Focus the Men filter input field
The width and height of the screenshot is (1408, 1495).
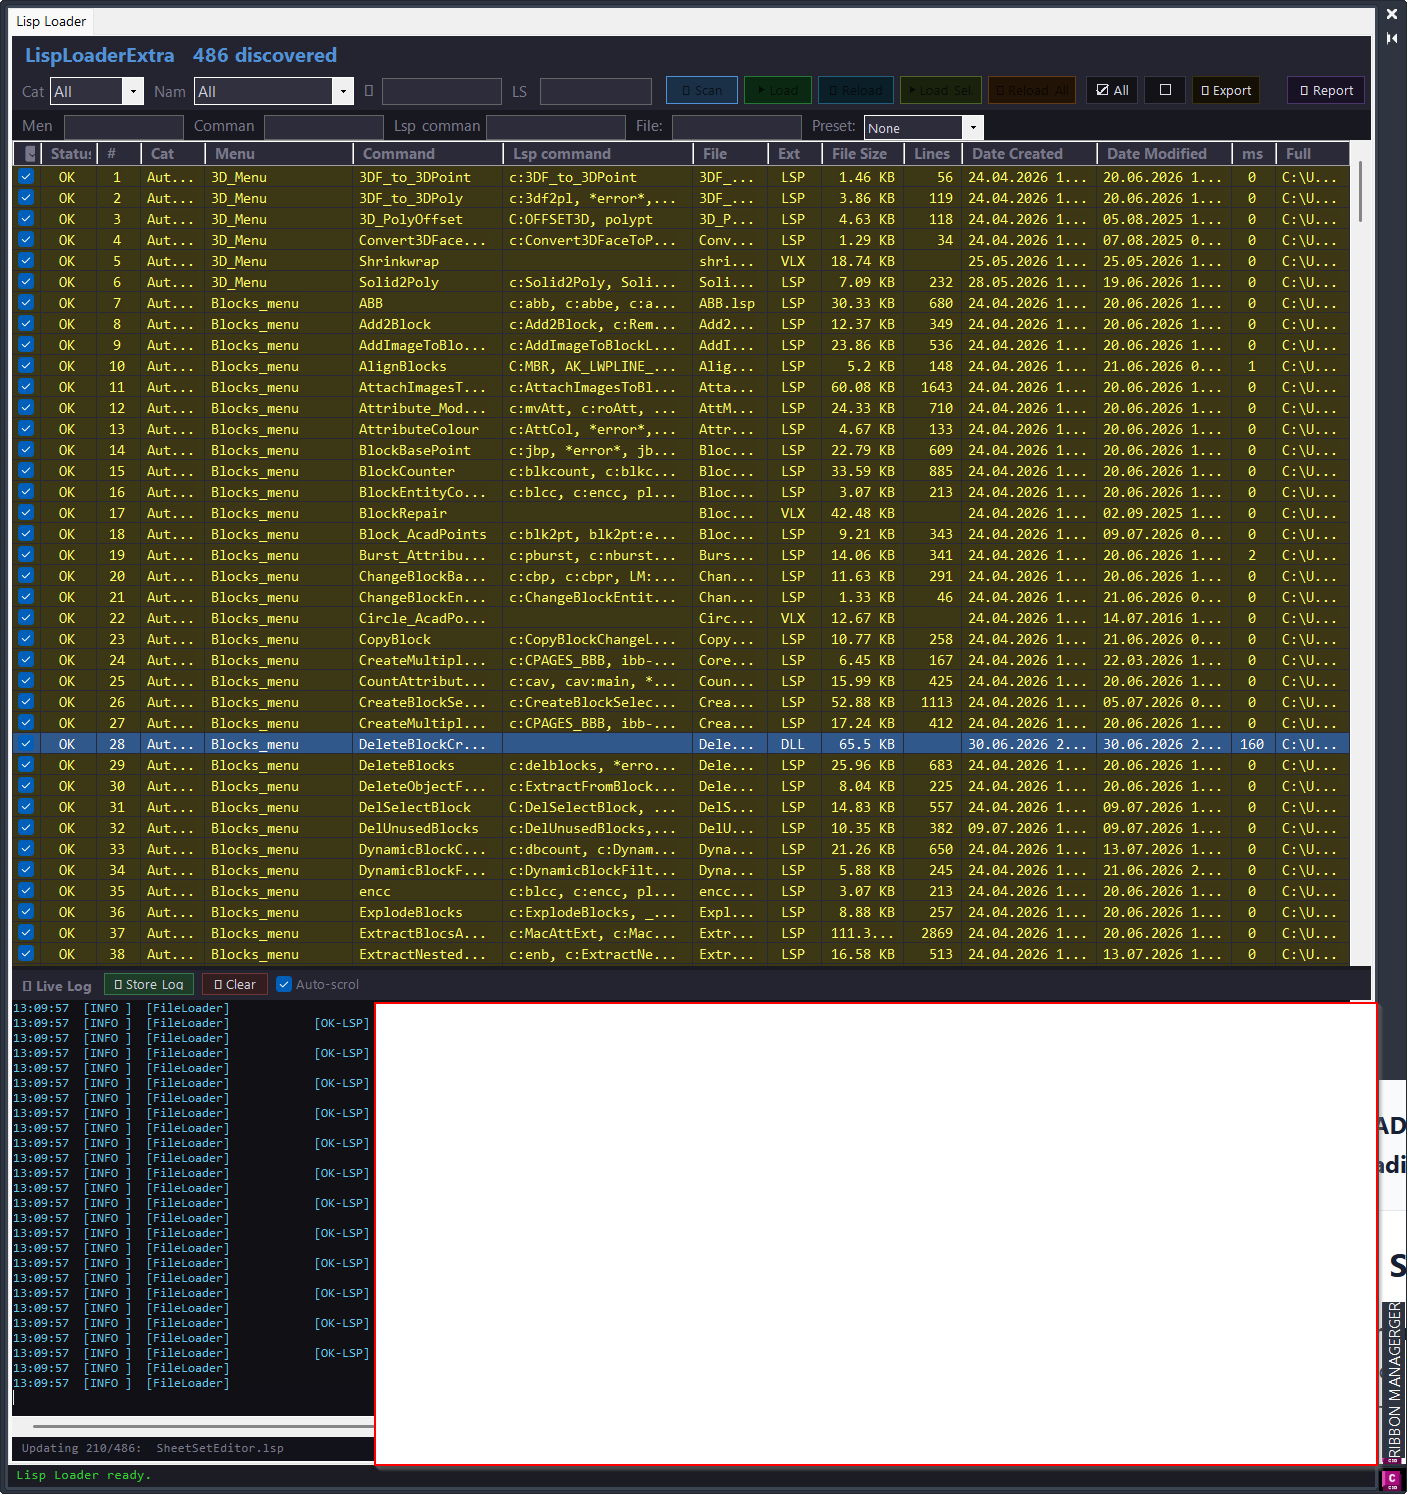click(123, 126)
